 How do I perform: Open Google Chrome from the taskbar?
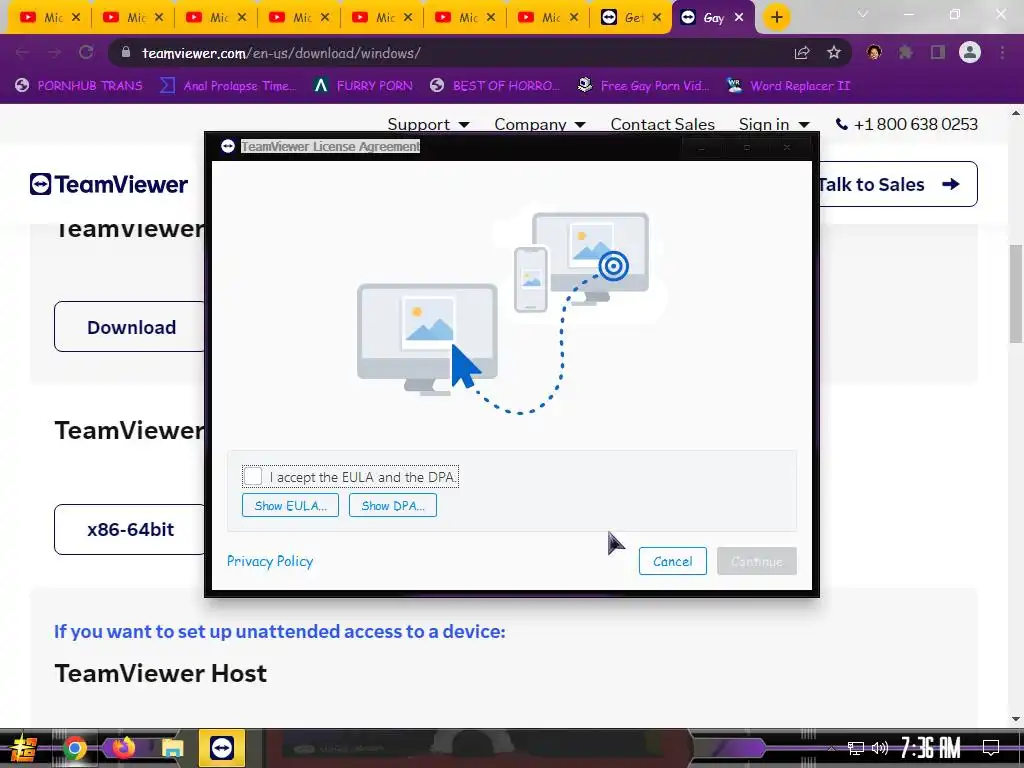coord(74,748)
